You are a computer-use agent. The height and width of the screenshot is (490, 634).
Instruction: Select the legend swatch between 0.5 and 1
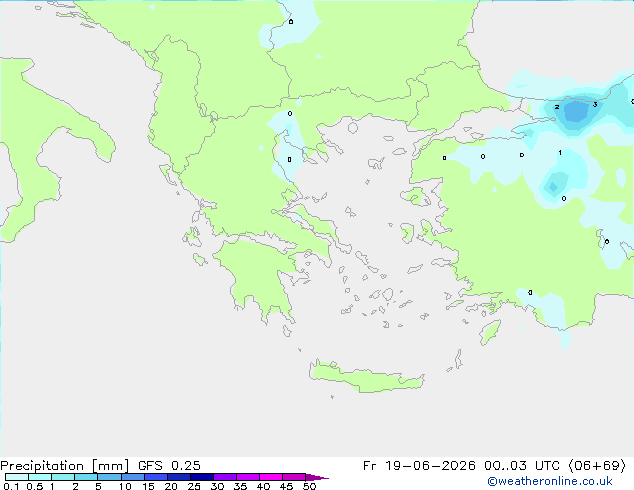click(40, 477)
